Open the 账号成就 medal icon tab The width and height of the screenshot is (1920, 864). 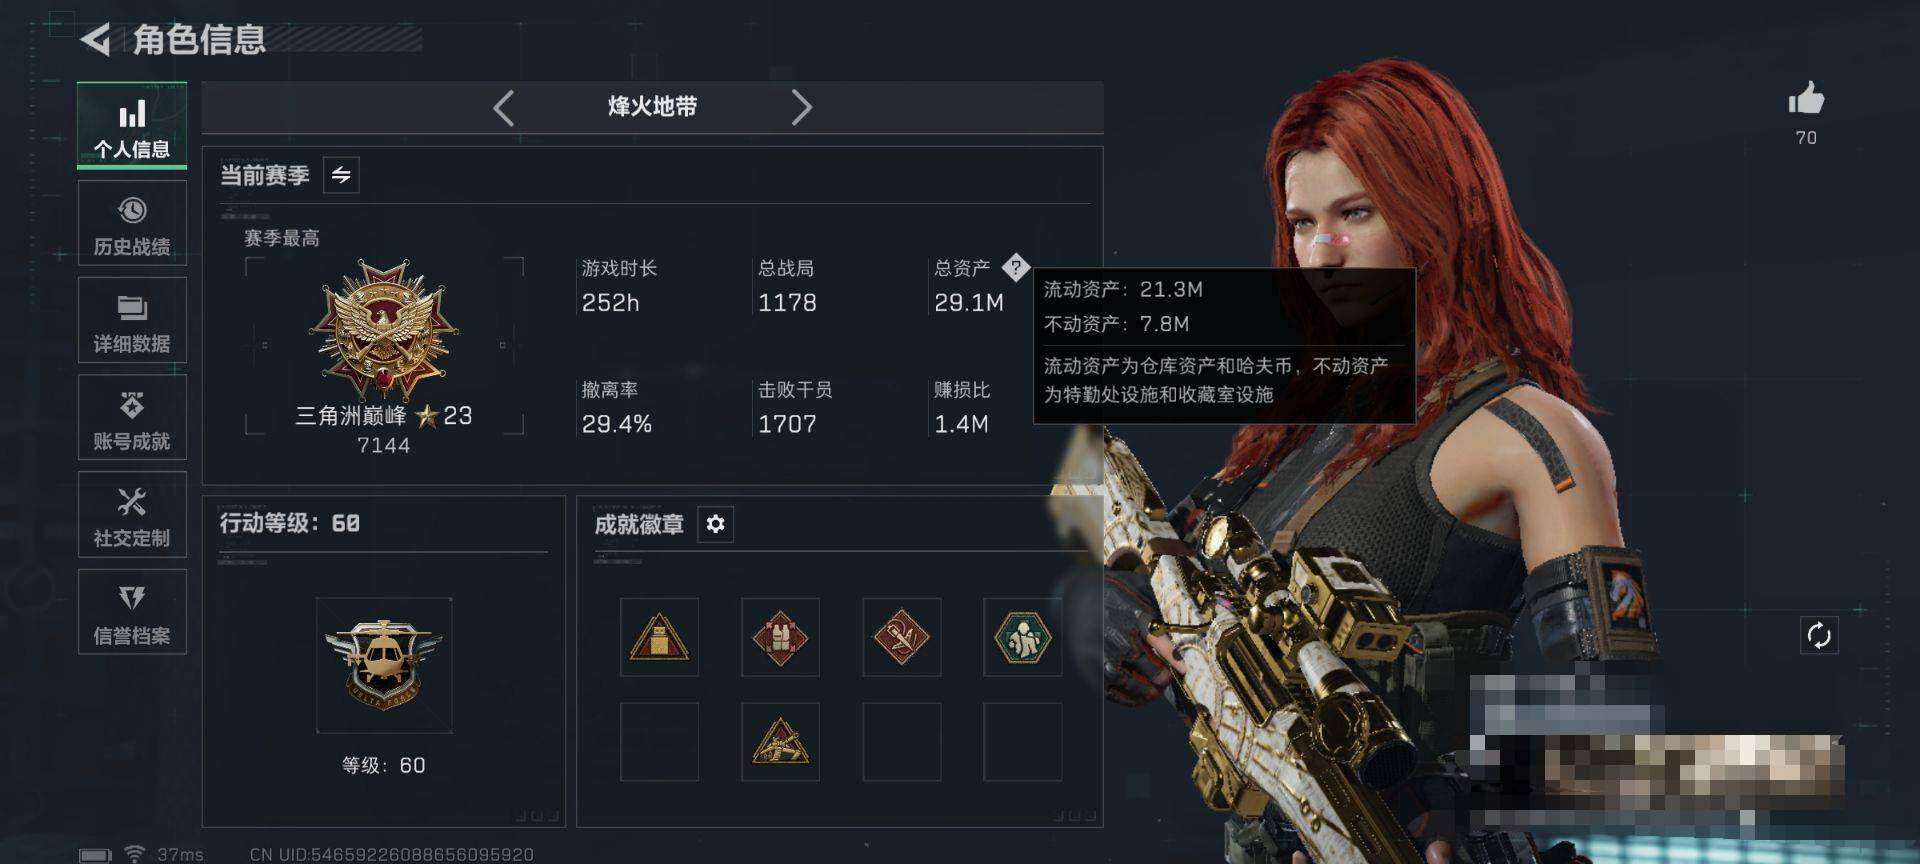coord(132,417)
